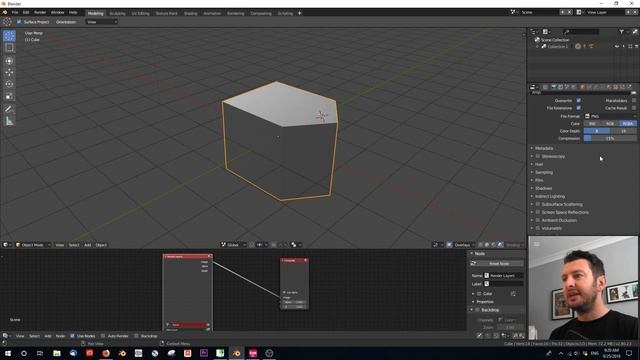
Task: Activate the Move tool
Action: pos(9,73)
